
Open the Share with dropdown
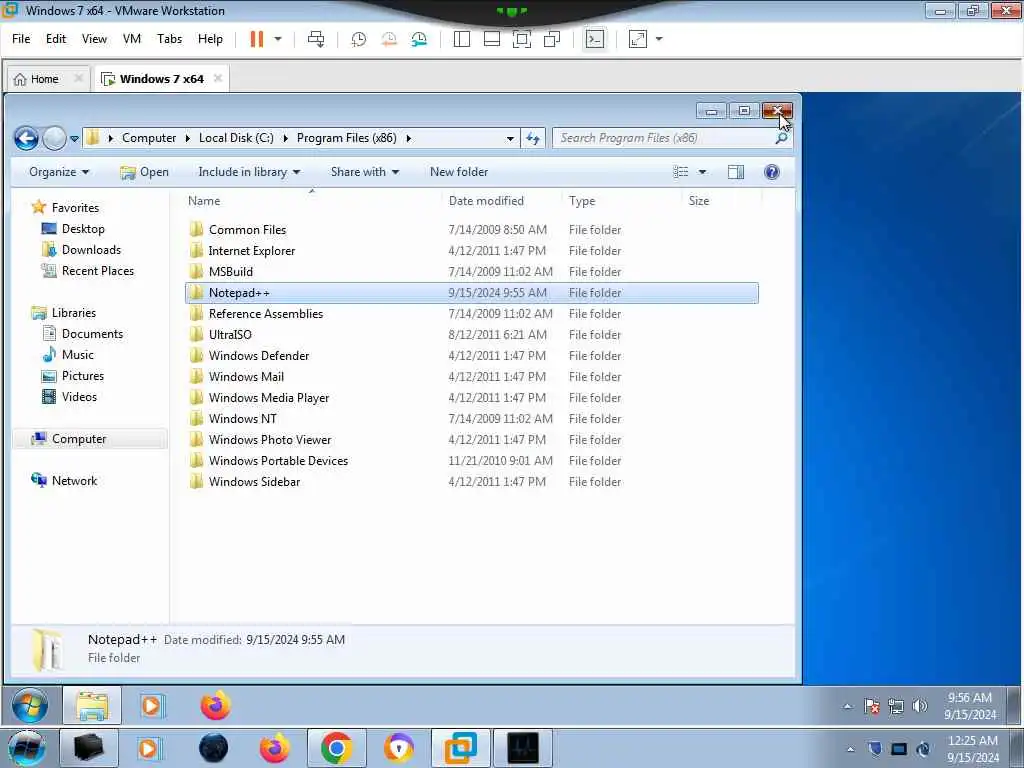click(x=364, y=172)
